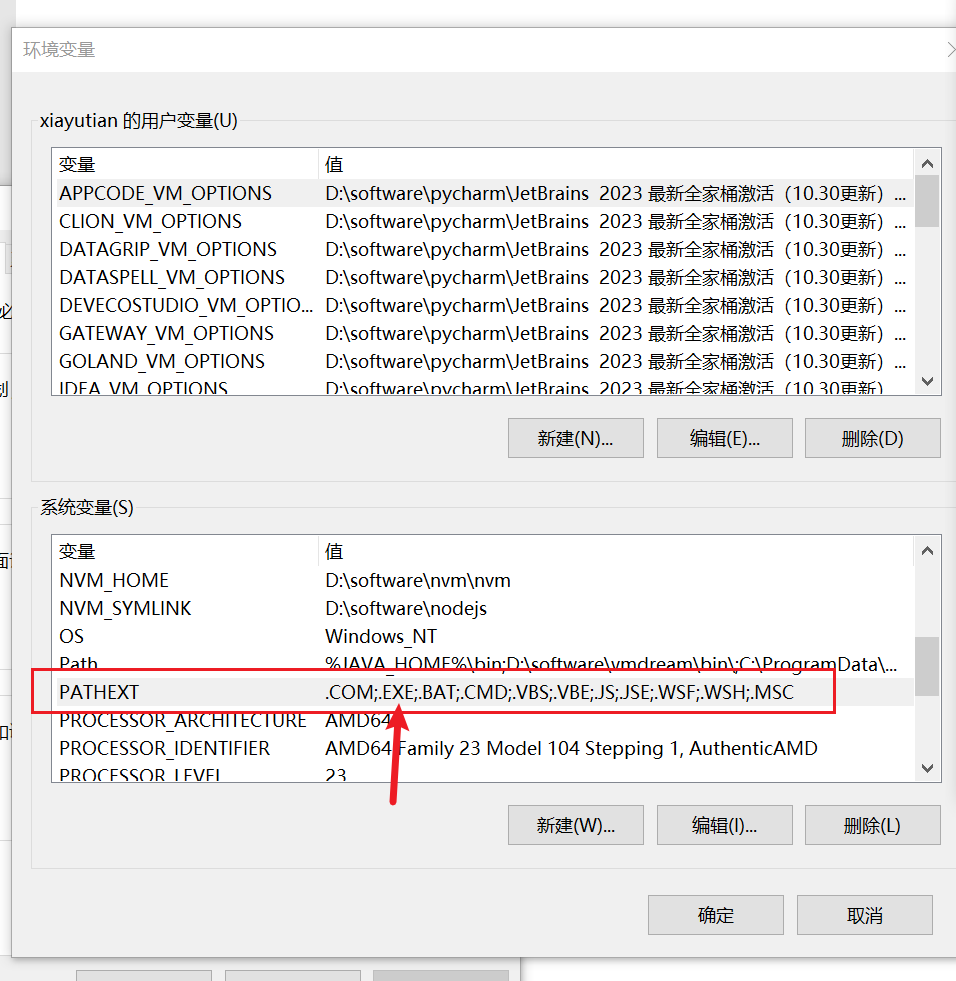
Task: Confirm the dialog with 确定
Action: tap(715, 915)
